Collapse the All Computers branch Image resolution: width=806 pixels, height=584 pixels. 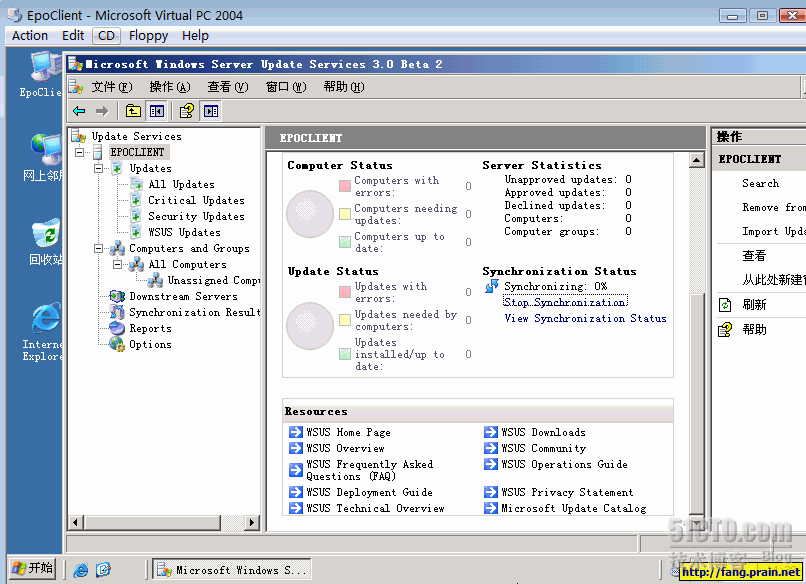pyautogui.click(x=117, y=264)
